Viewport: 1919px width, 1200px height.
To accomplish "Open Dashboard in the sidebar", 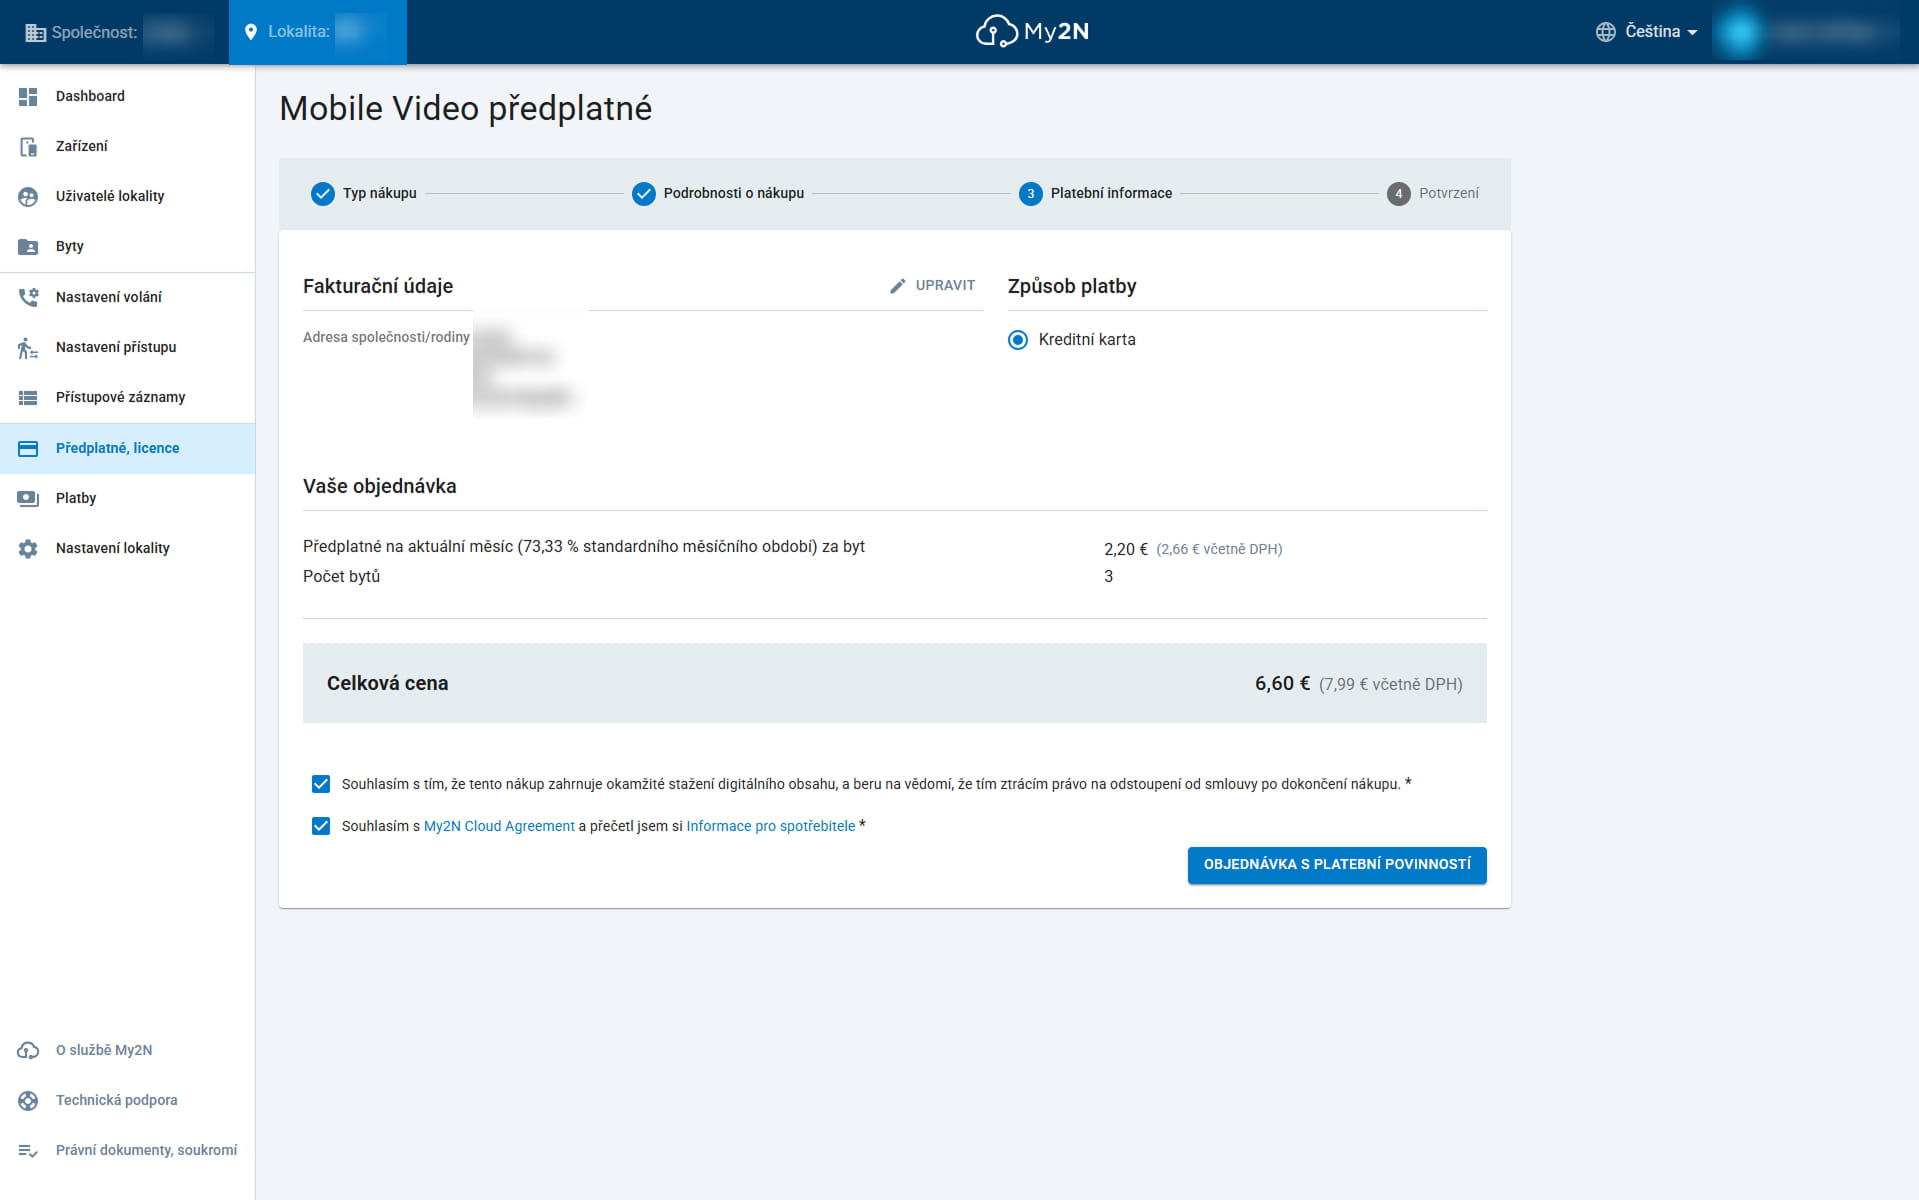I will pyautogui.click(x=127, y=96).
